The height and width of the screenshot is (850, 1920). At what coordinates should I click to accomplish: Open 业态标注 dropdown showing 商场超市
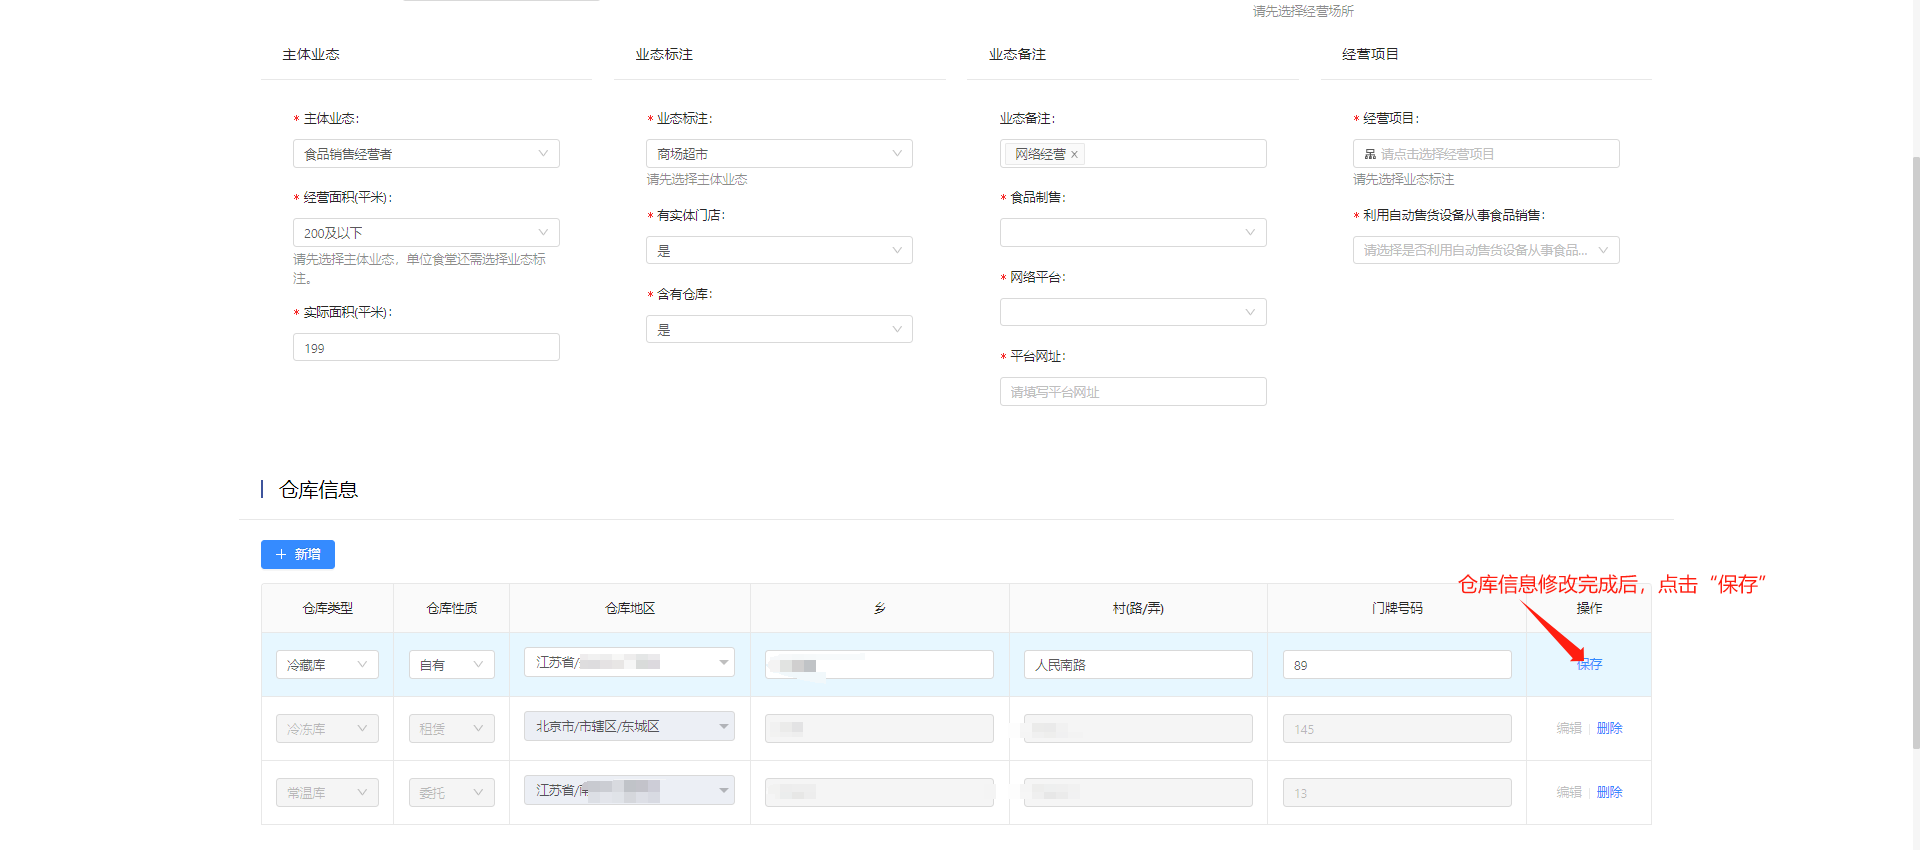click(779, 154)
